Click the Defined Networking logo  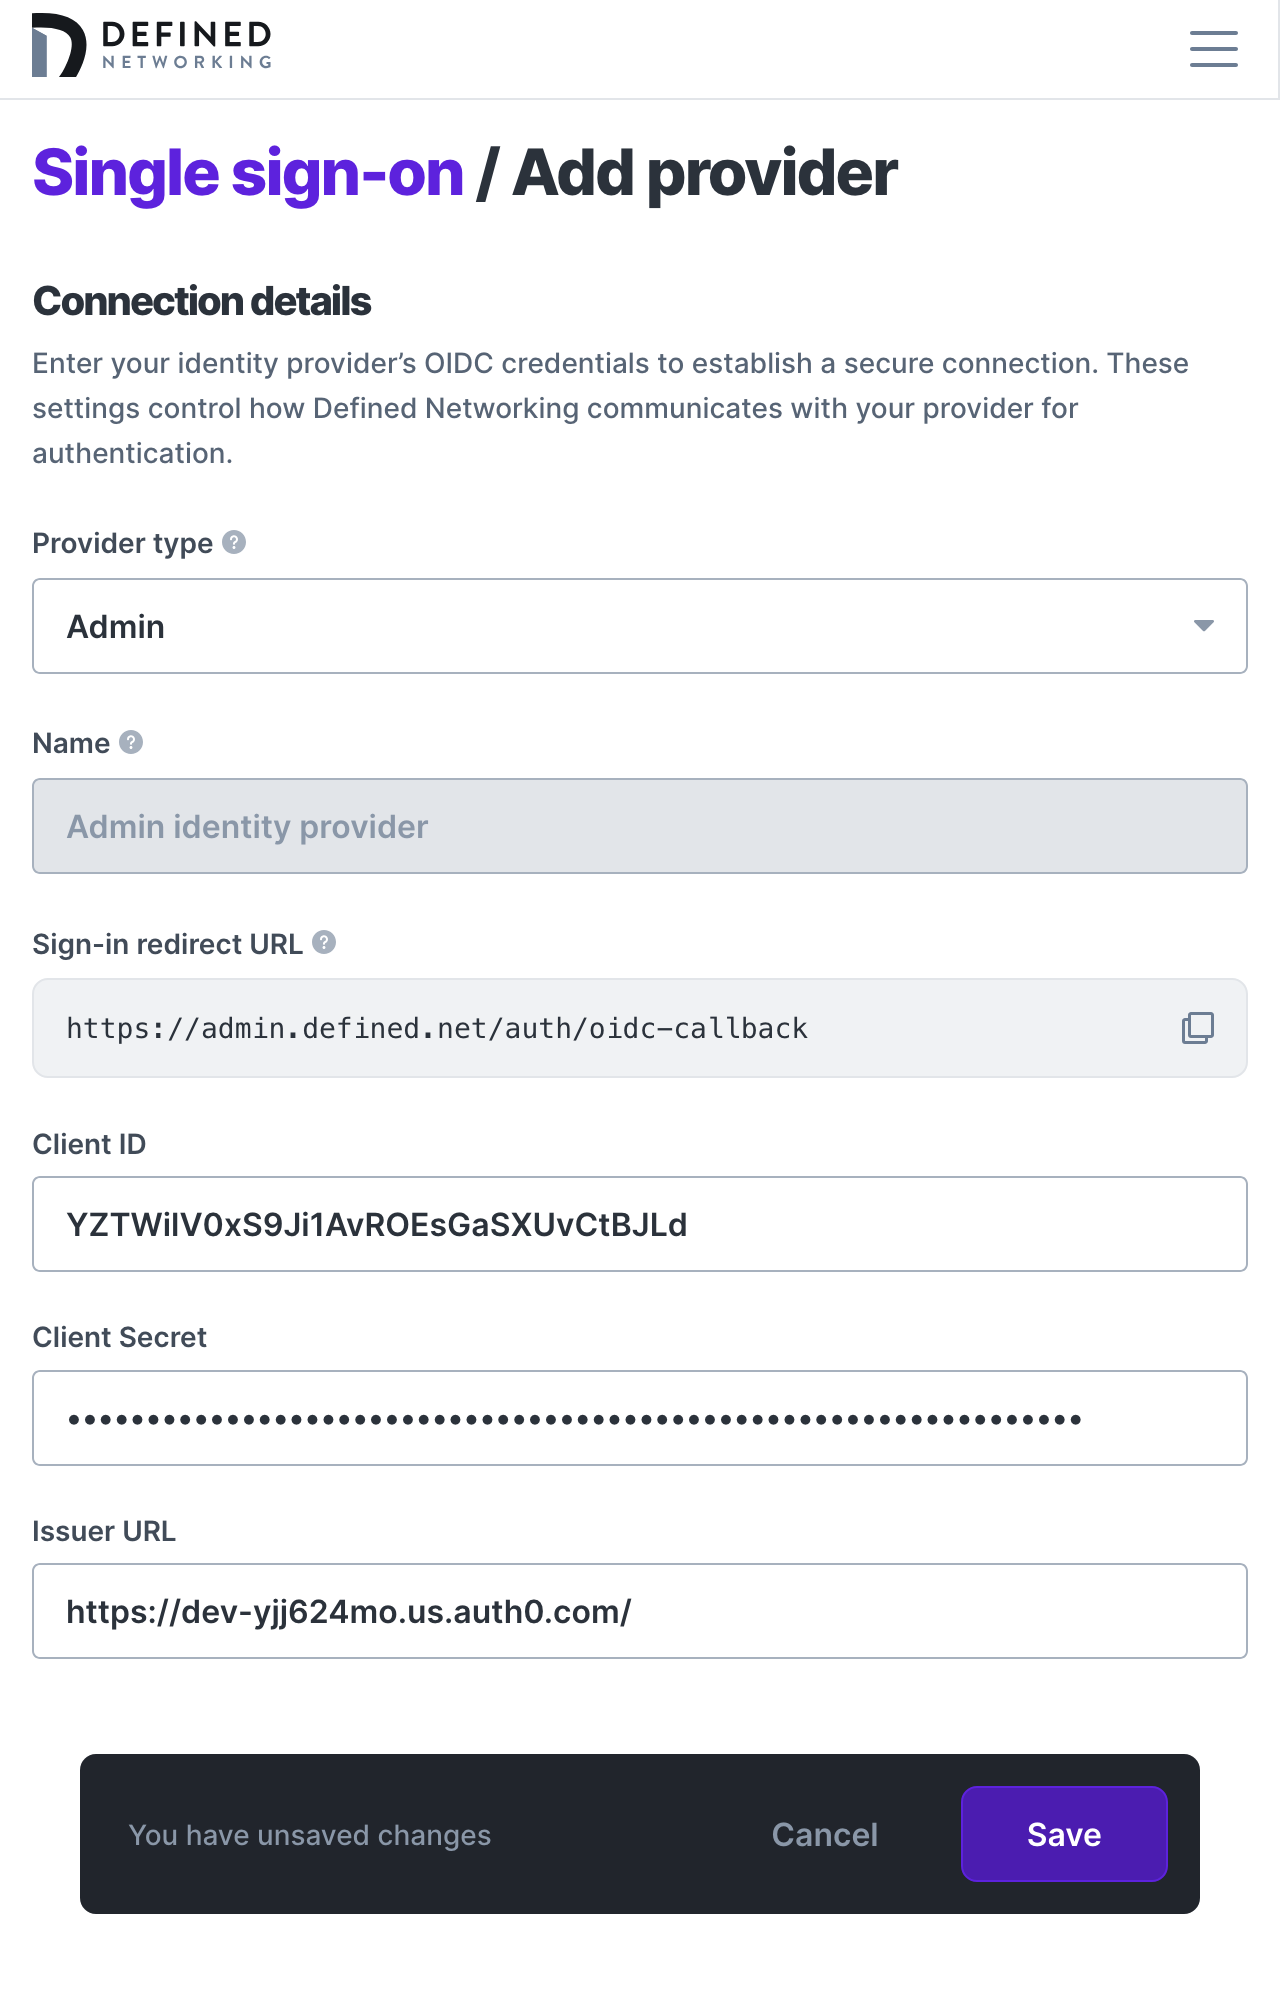point(150,45)
